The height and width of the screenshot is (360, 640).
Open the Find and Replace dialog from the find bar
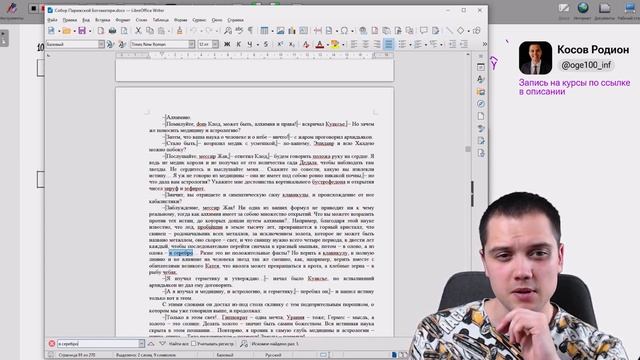click(244, 344)
